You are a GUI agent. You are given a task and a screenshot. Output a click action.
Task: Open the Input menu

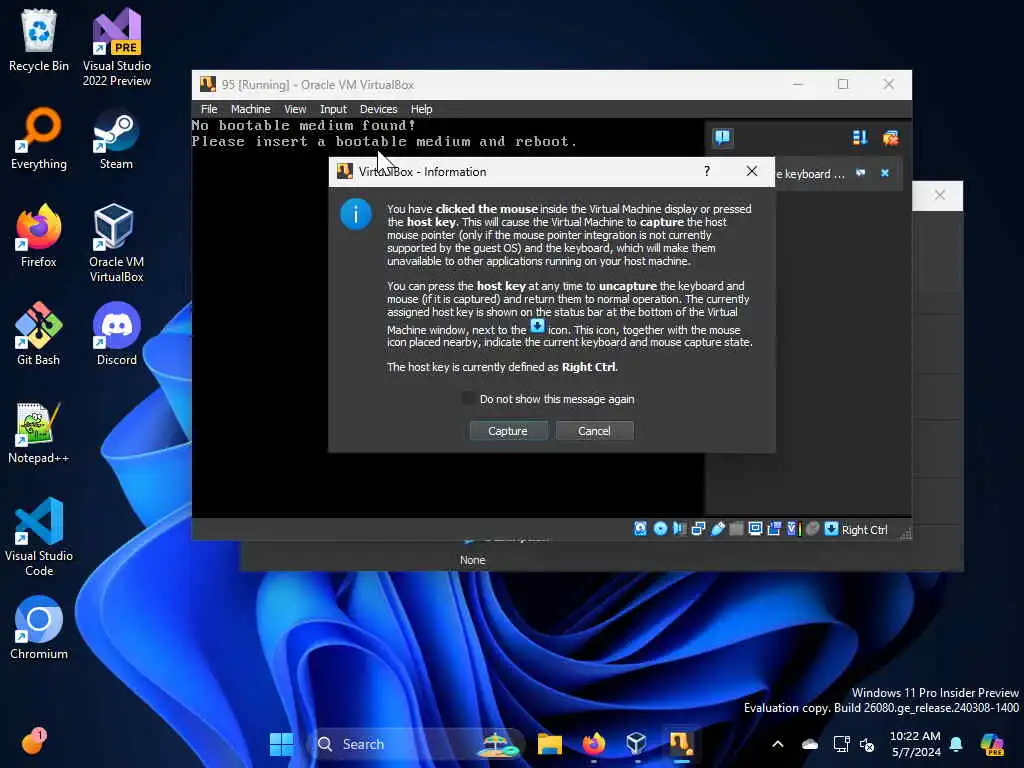pyautogui.click(x=333, y=109)
